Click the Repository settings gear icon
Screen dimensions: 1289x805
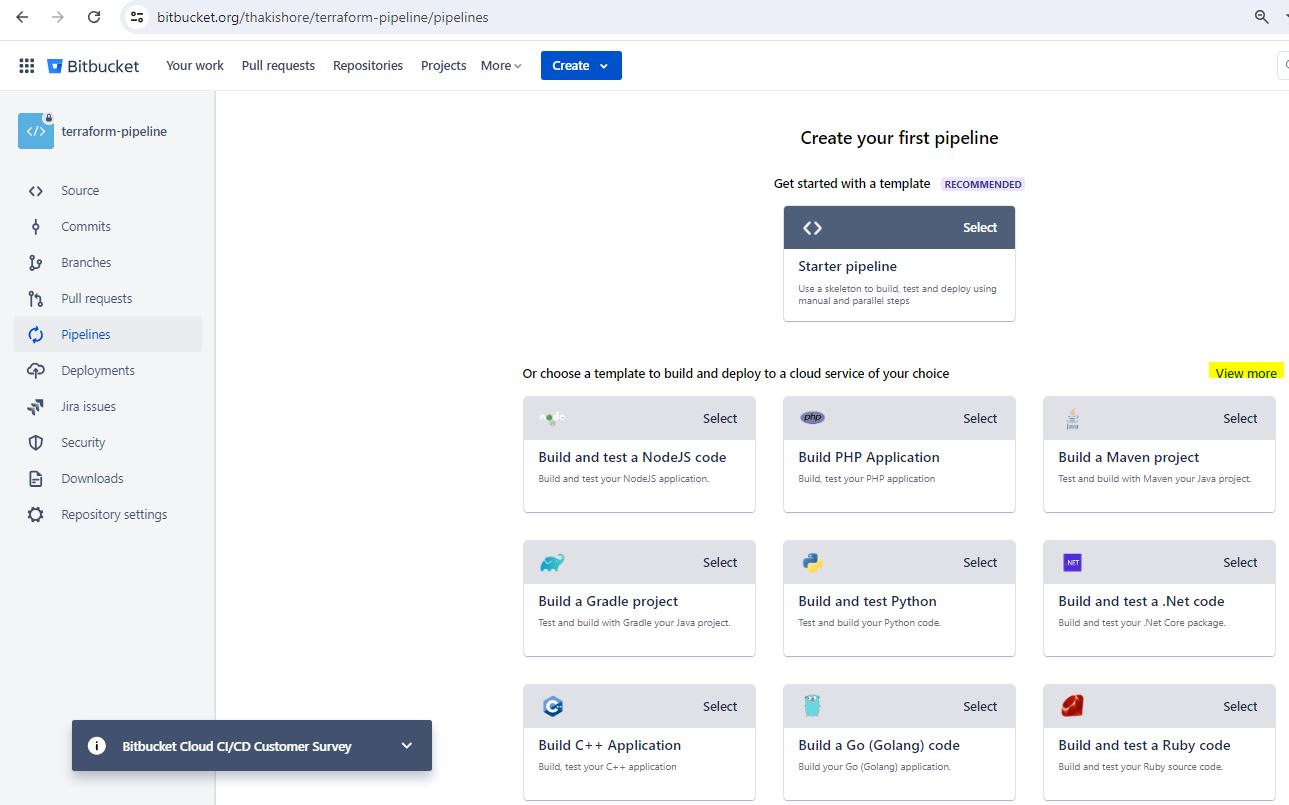click(x=36, y=515)
